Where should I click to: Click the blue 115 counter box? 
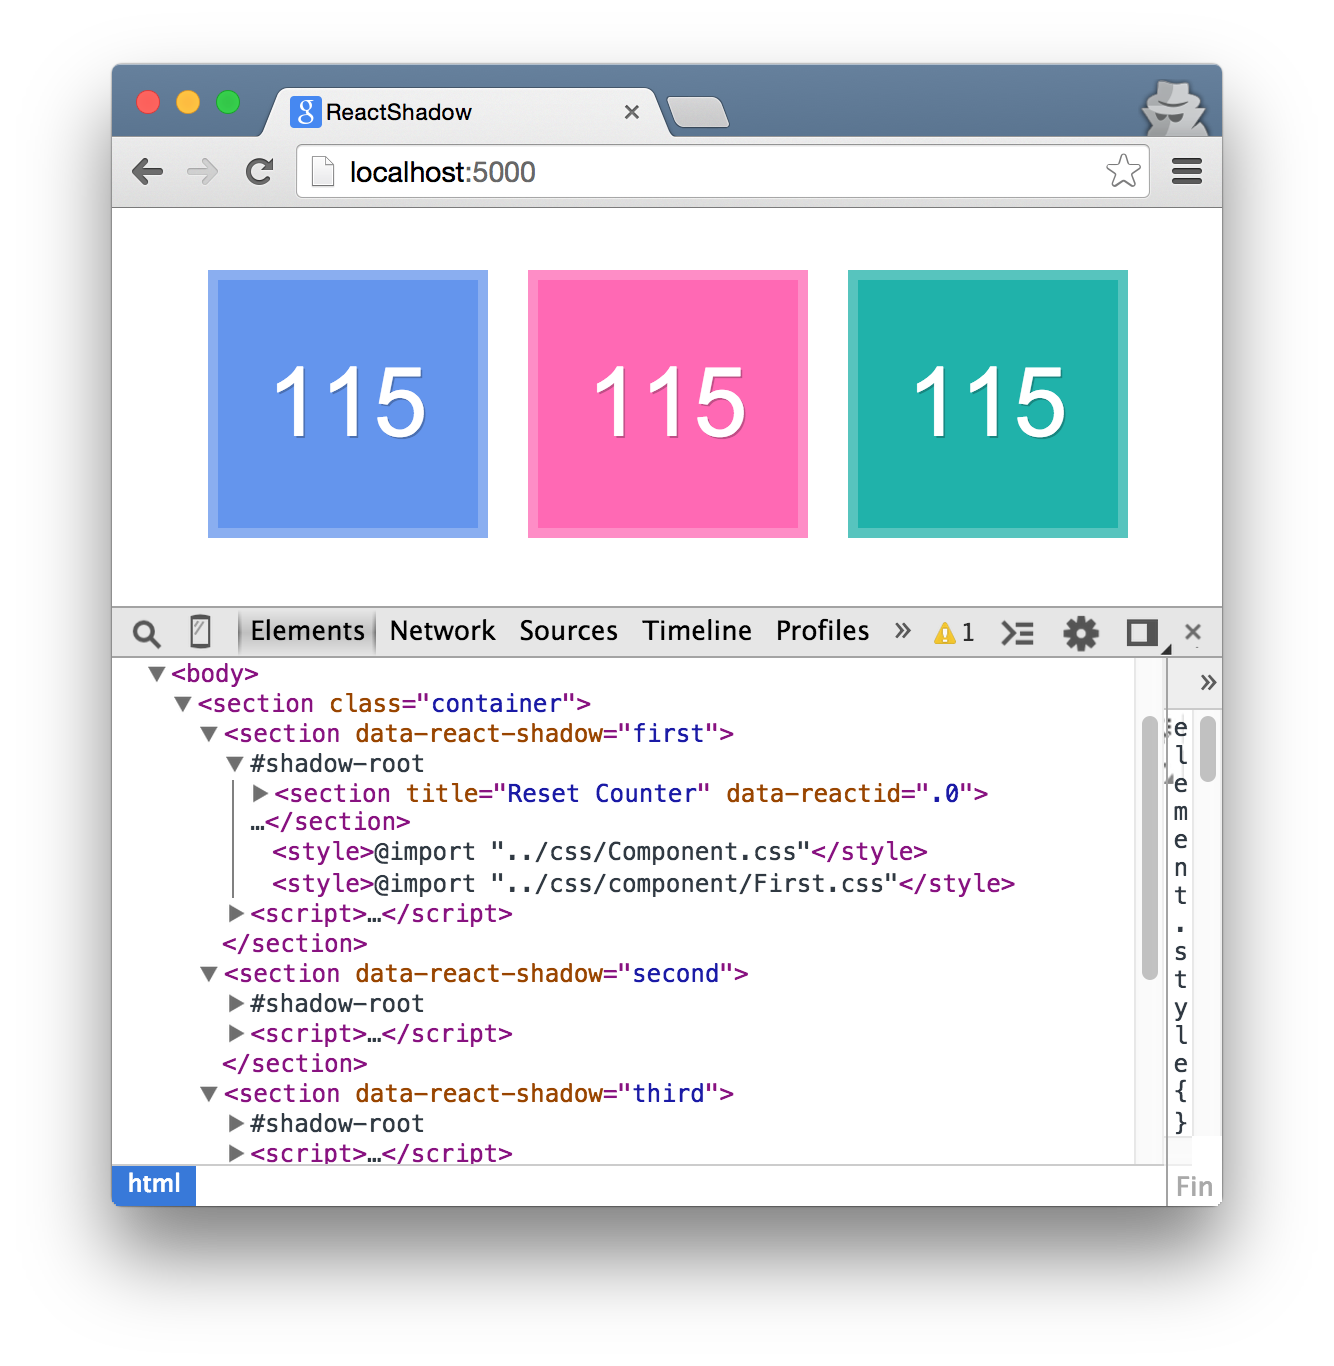pos(348,404)
